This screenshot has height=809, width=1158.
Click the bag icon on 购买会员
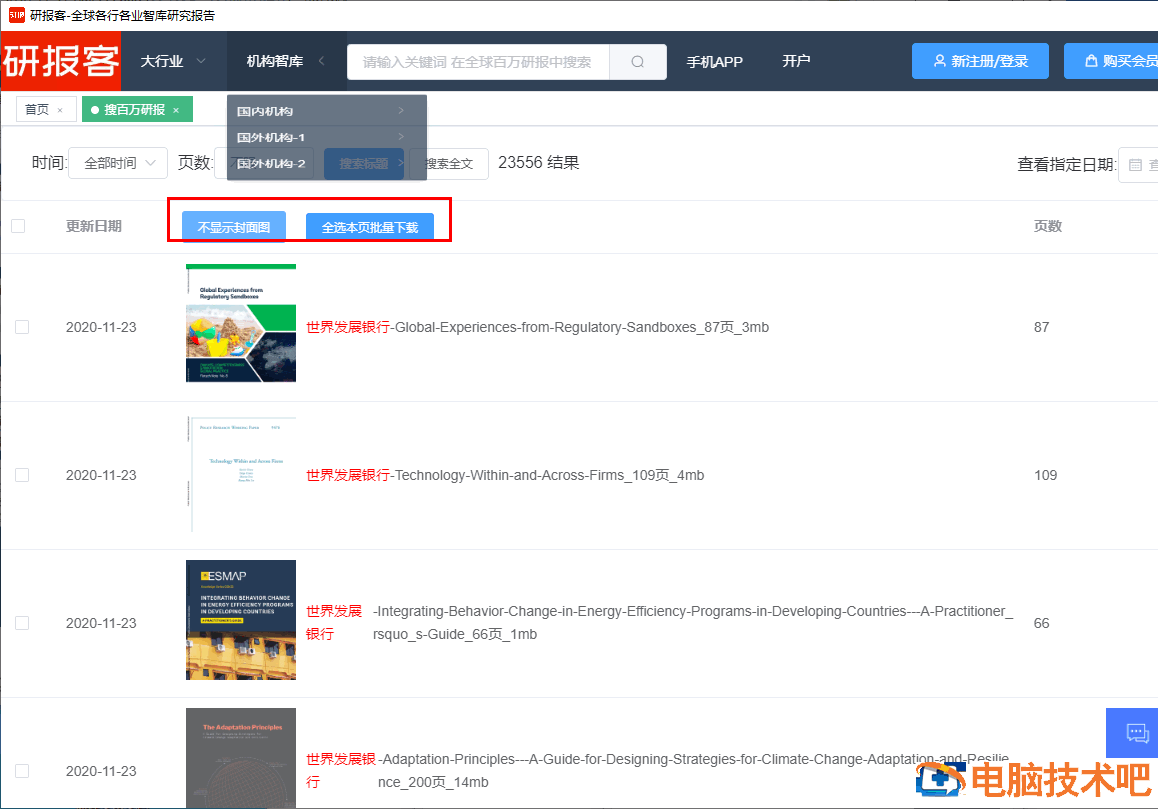point(1091,61)
